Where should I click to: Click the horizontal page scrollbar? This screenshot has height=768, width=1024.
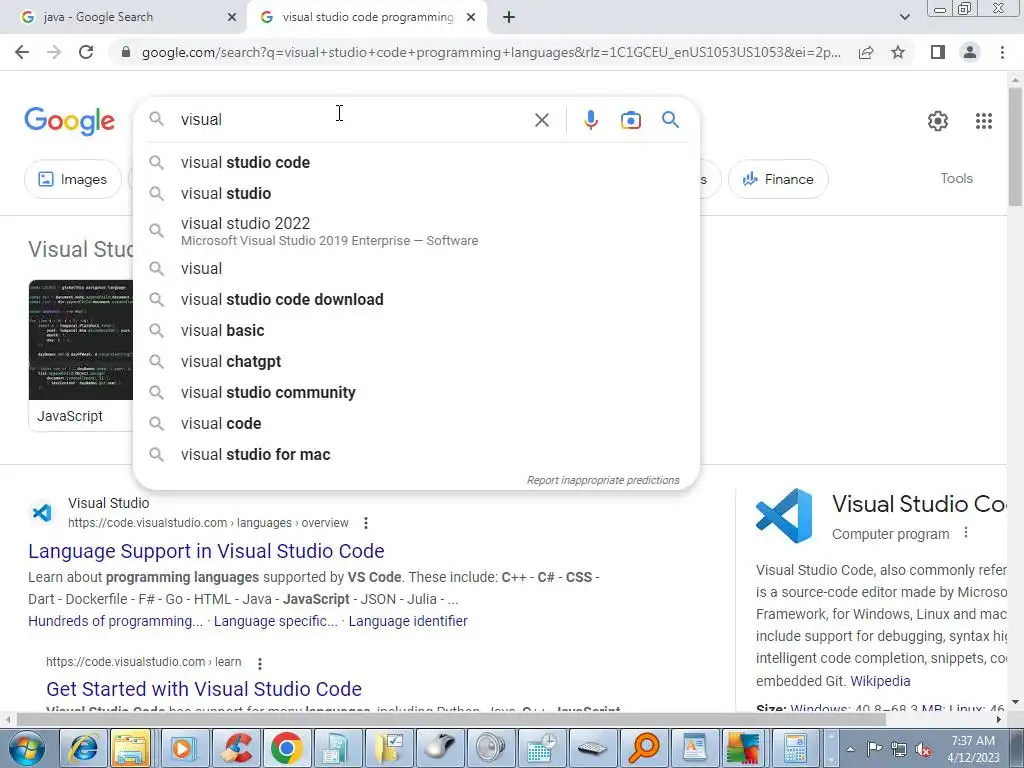451,719
